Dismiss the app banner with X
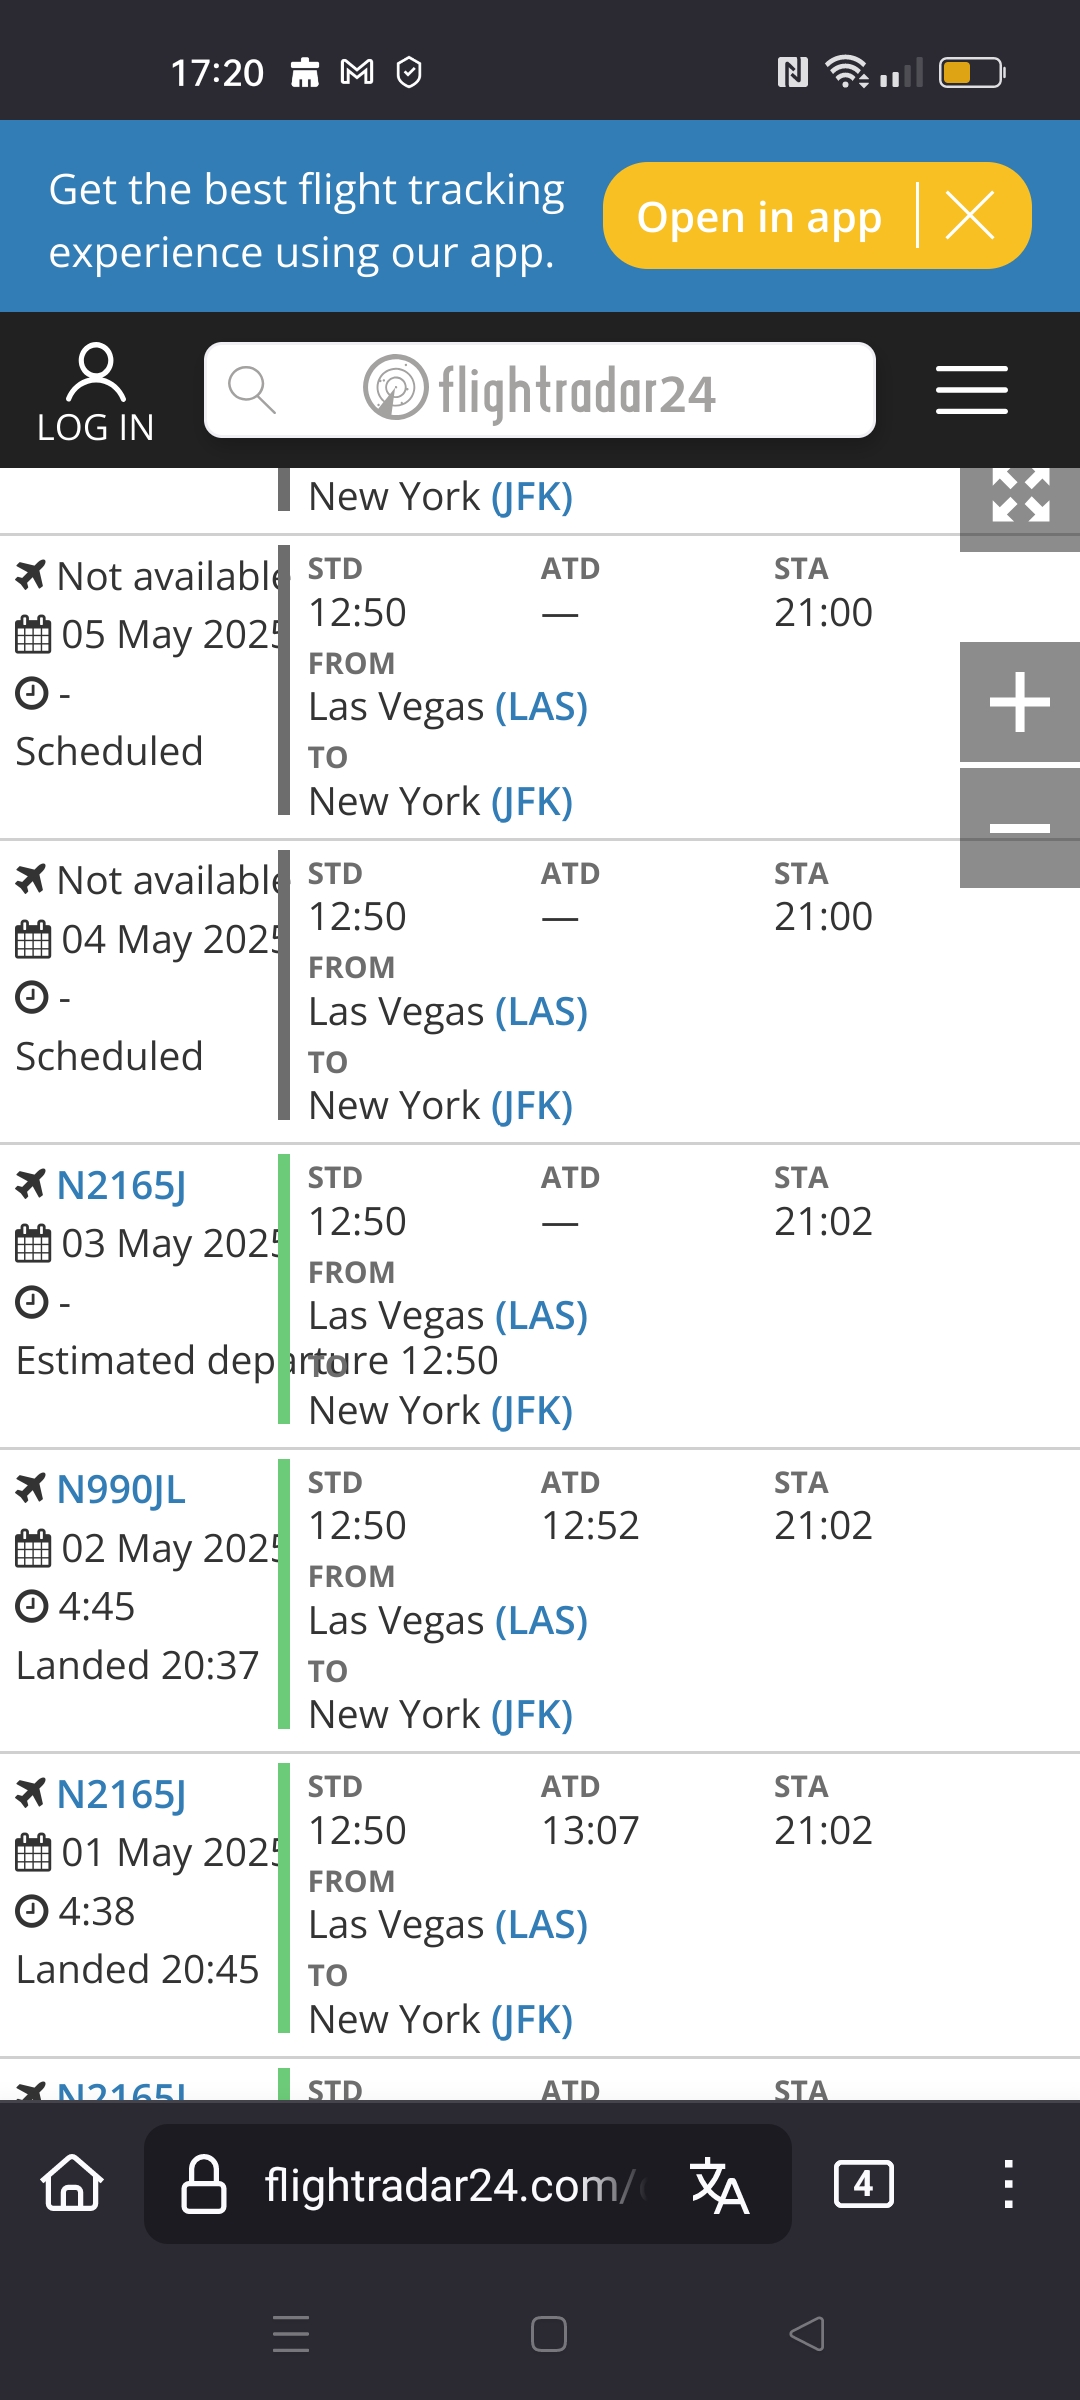The height and width of the screenshot is (2400, 1080). click(970, 216)
